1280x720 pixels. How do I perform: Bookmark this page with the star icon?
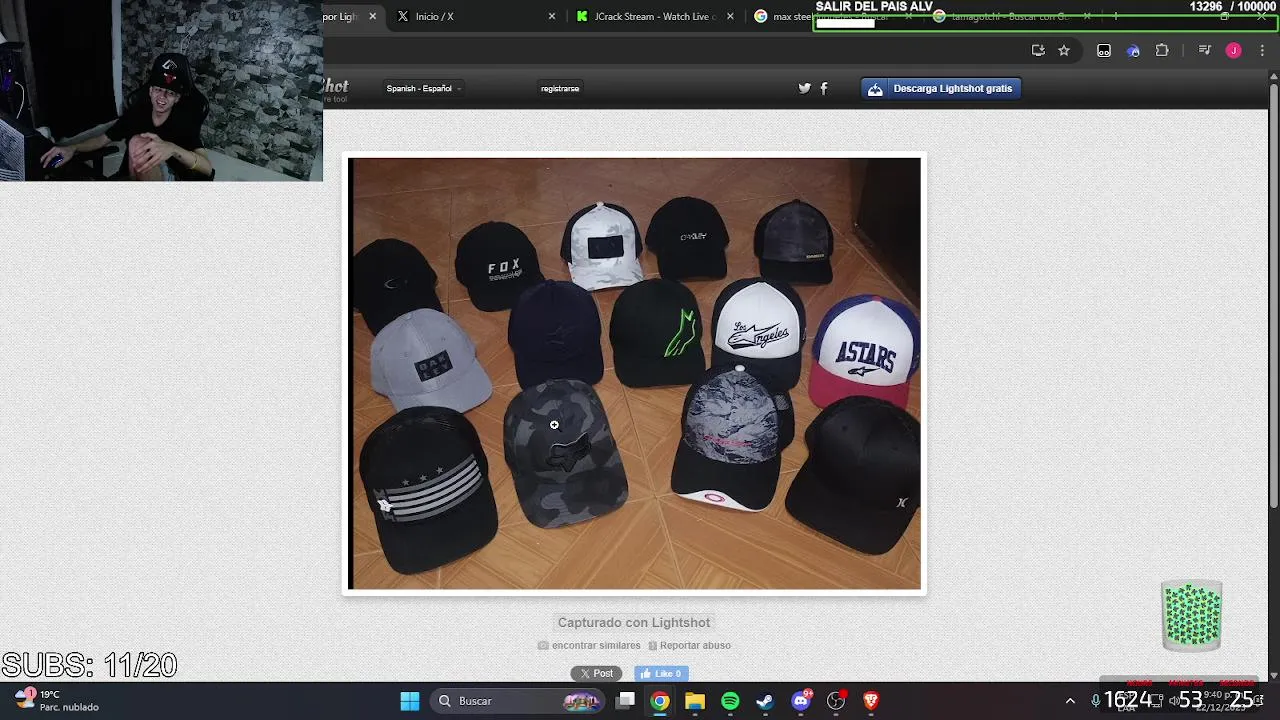pos(1064,50)
